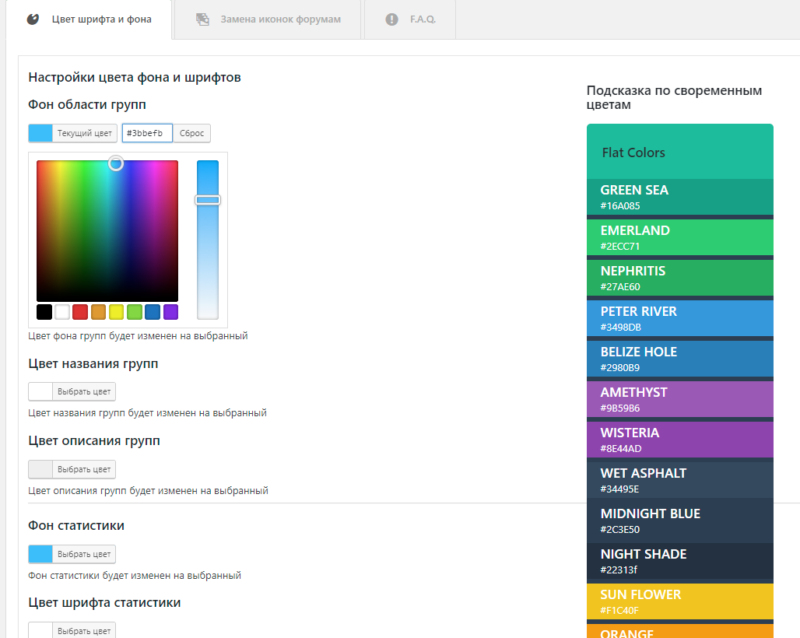This screenshot has height=638, width=800.
Task: Select the AMETHYST flat color block
Action: (679, 398)
